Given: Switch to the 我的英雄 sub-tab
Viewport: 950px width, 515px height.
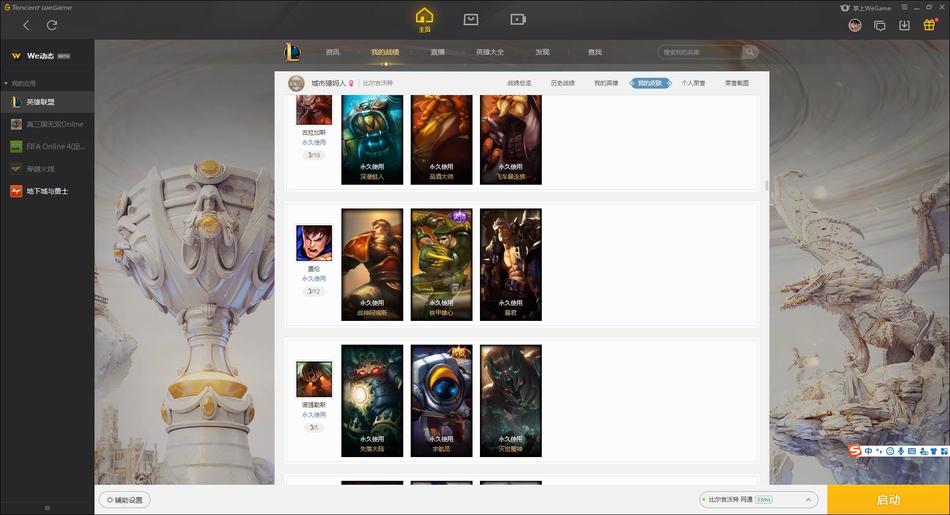Looking at the screenshot, I should [606, 83].
